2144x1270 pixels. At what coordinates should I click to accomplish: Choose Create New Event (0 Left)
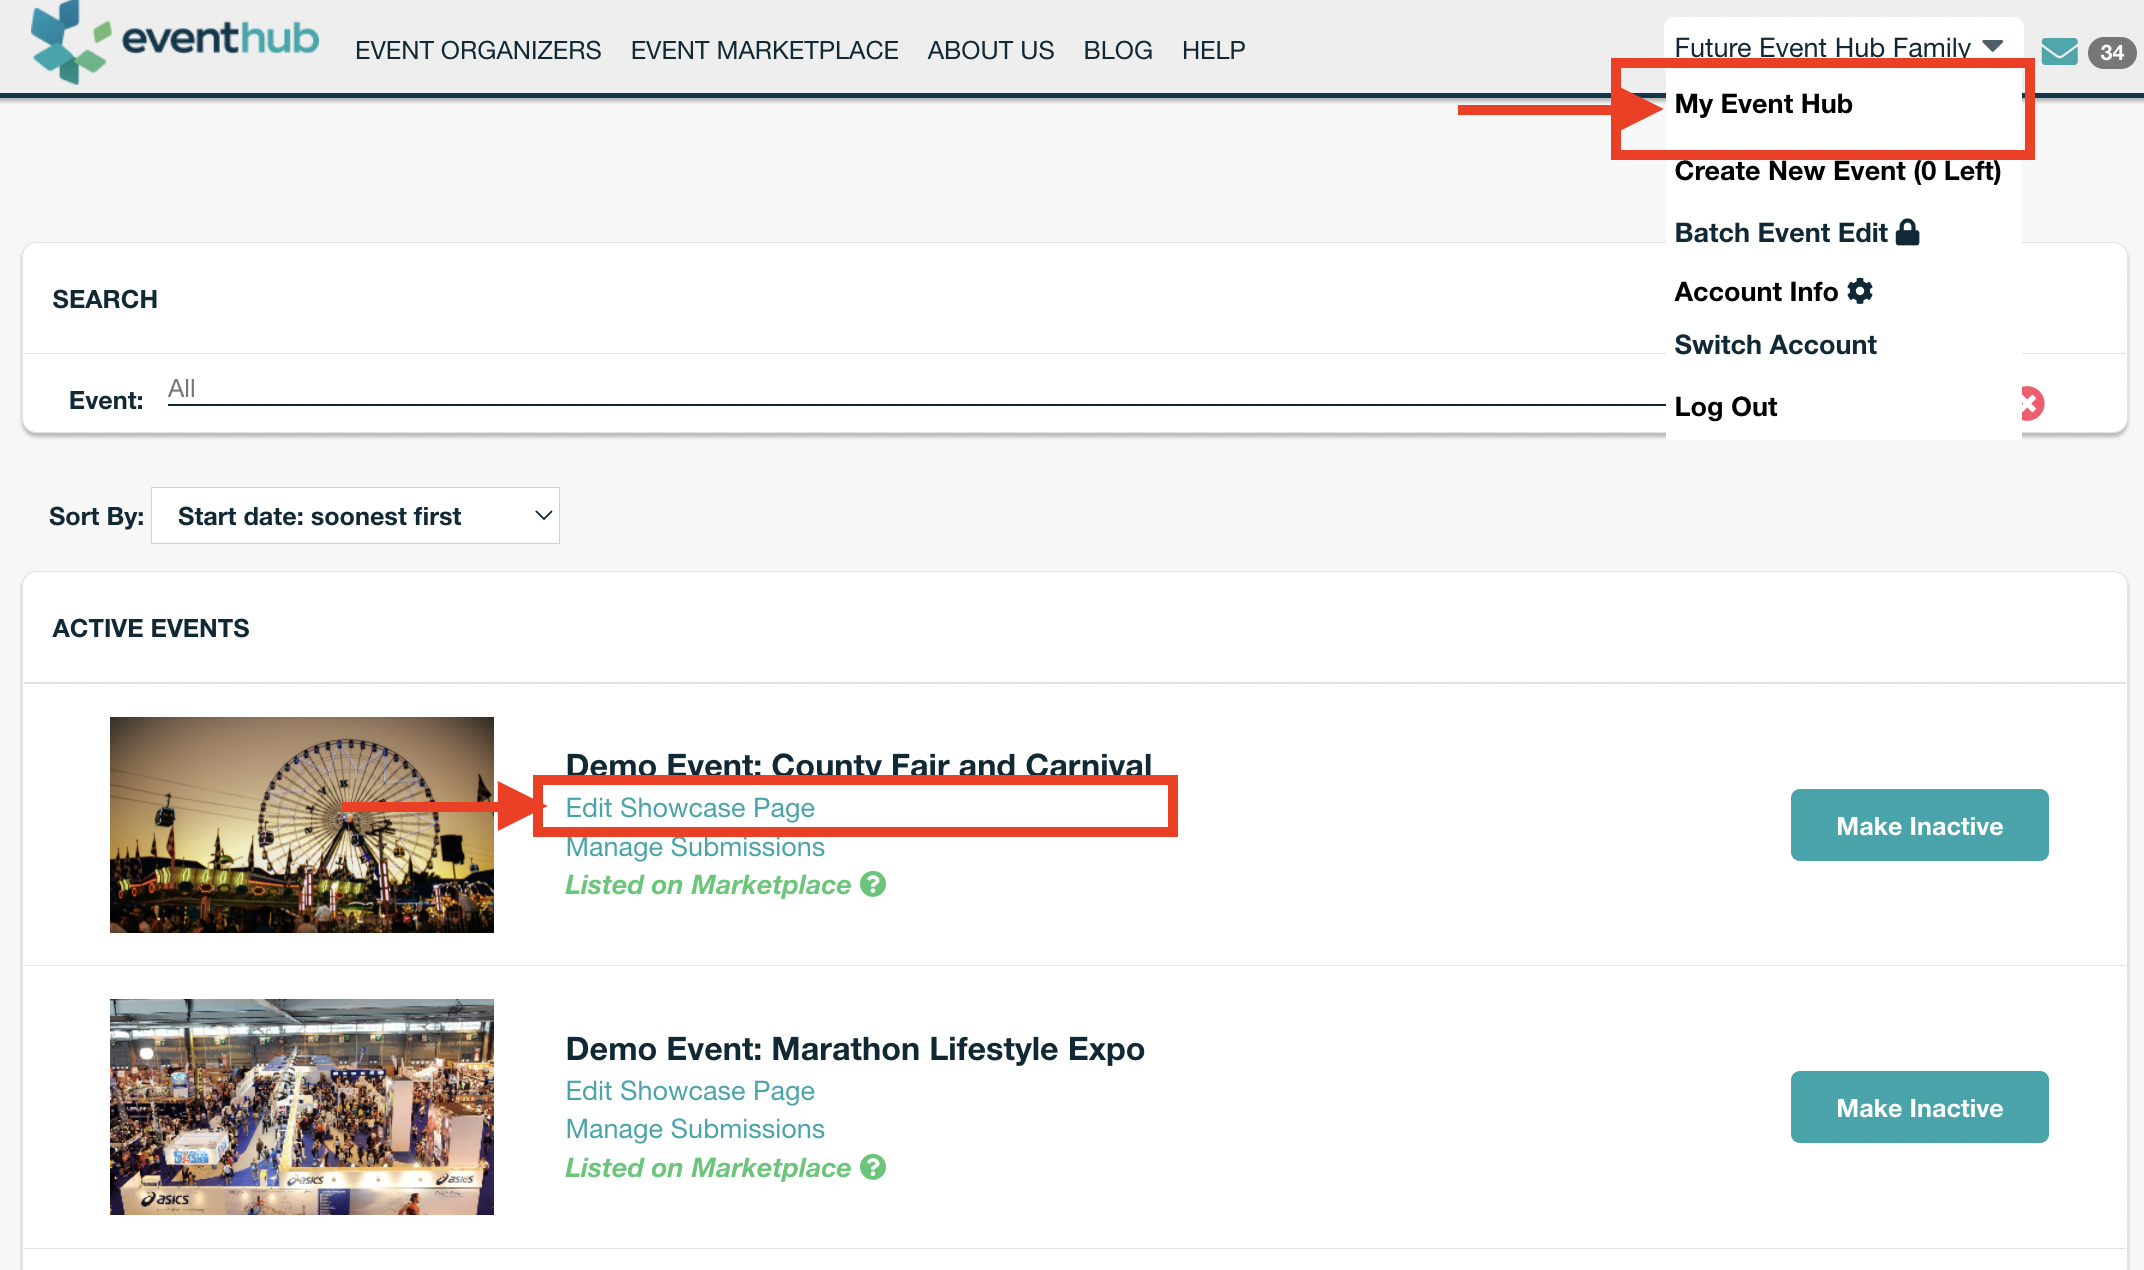point(1838,171)
